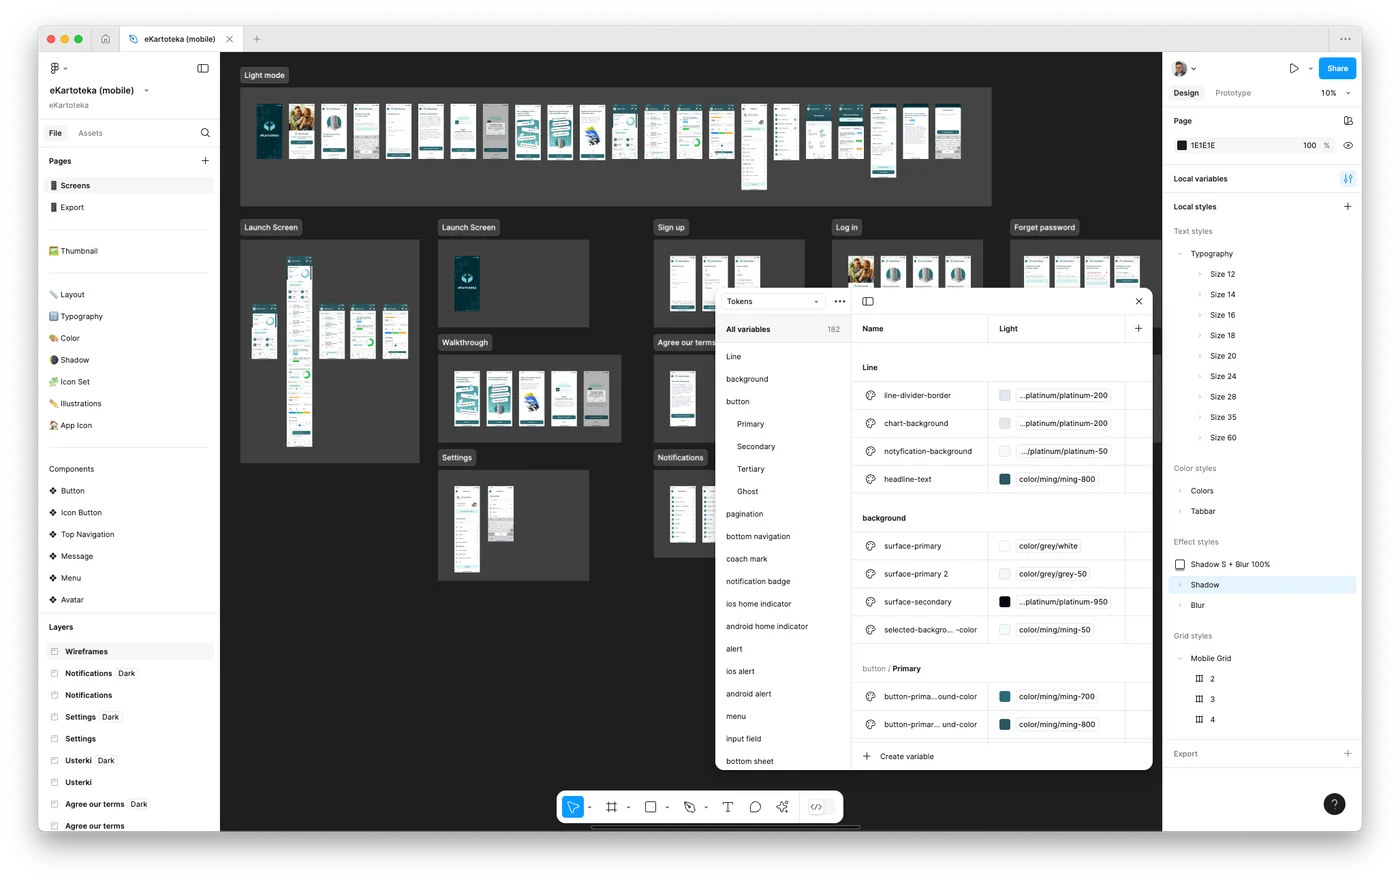Close the variables window
The height and width of the screenshot is (882, 1400).
tap(1138, 301)
